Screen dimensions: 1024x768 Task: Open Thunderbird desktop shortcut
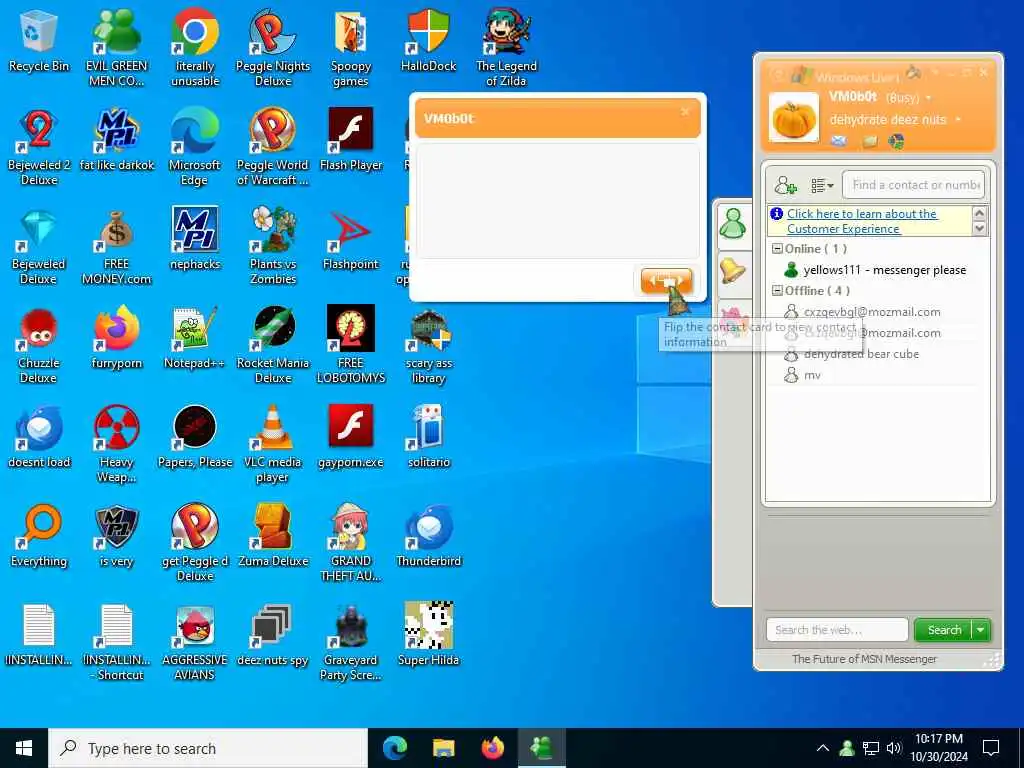pyautogui.click(x=428, y=537)
